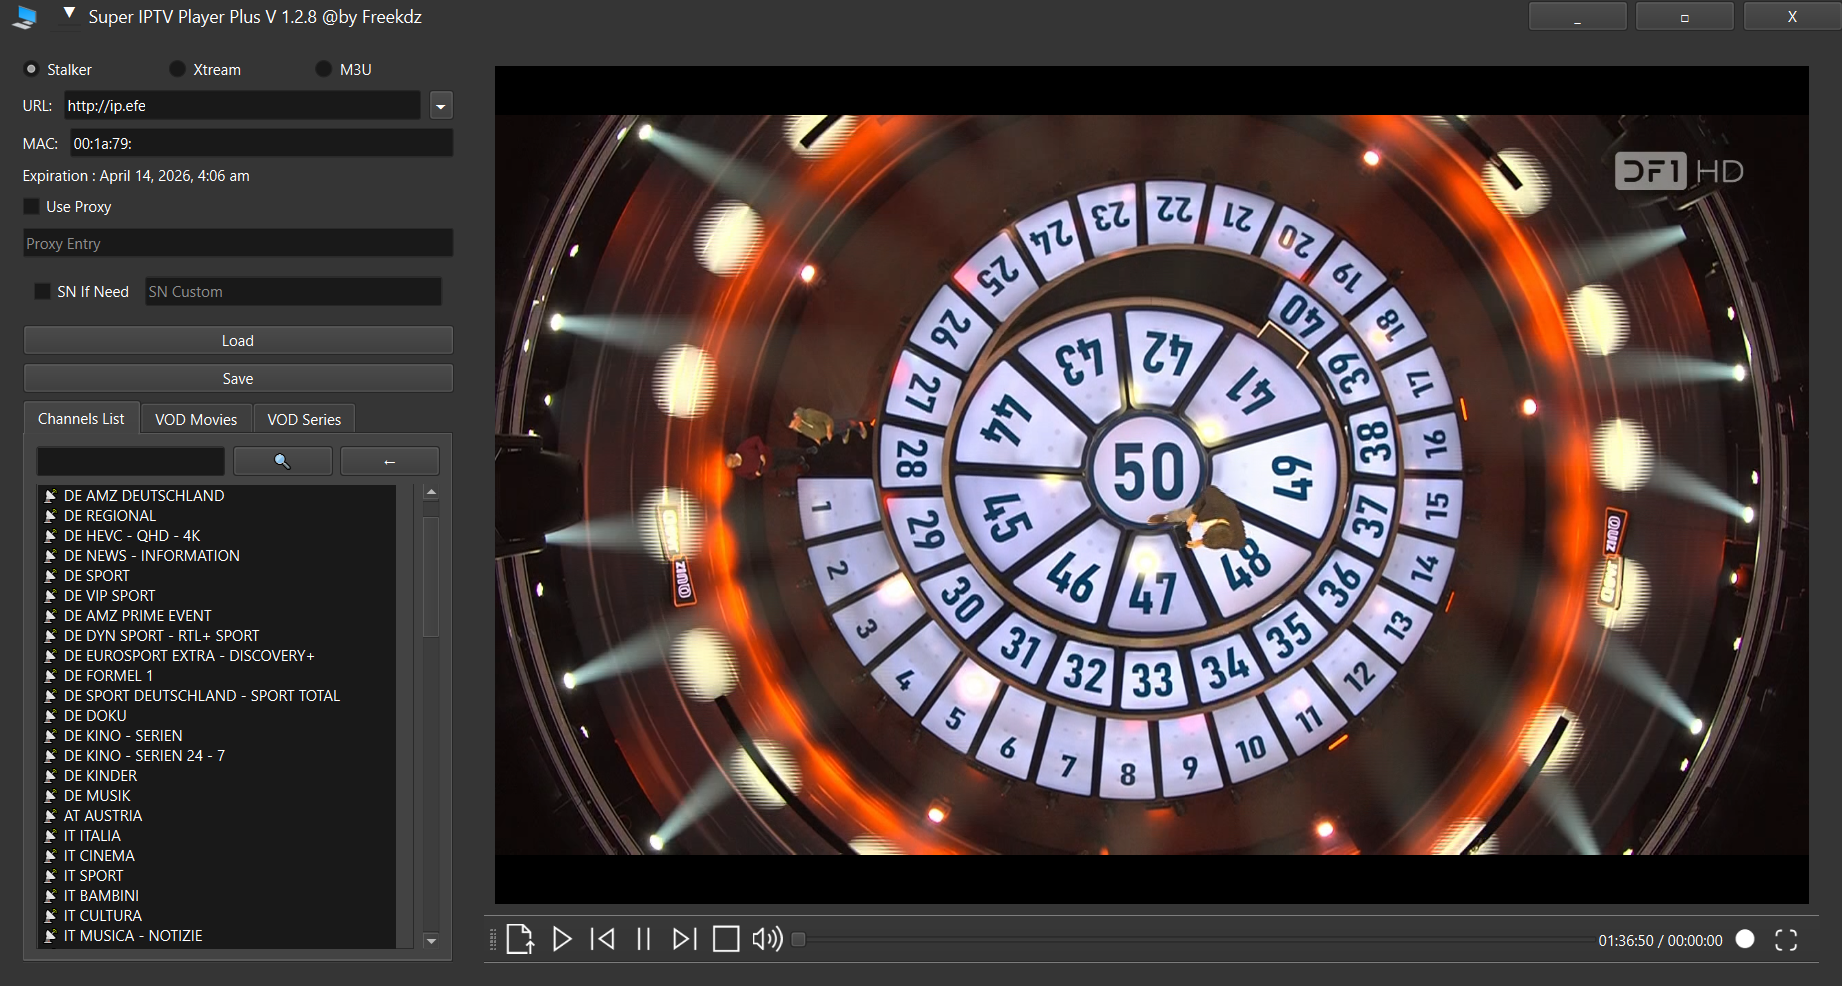Click the playback seek slider handle
1842x986 pixels.
tap(798, 939)
